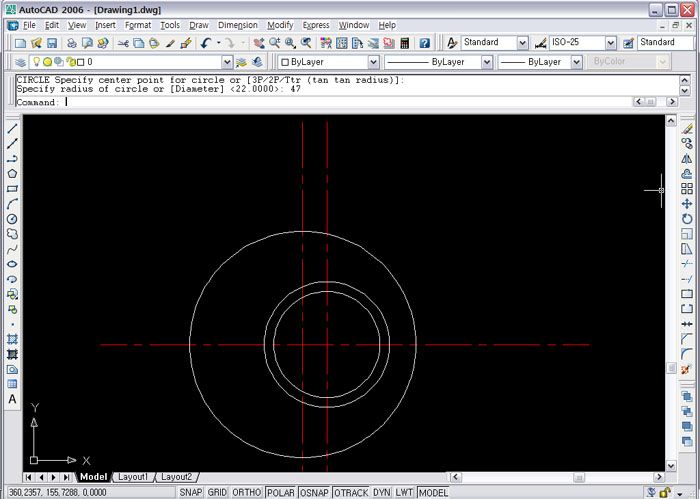Screen dimensions: 700x499
Task: Open the ByLayer linetype dropdown
Action: click(487, 62)
